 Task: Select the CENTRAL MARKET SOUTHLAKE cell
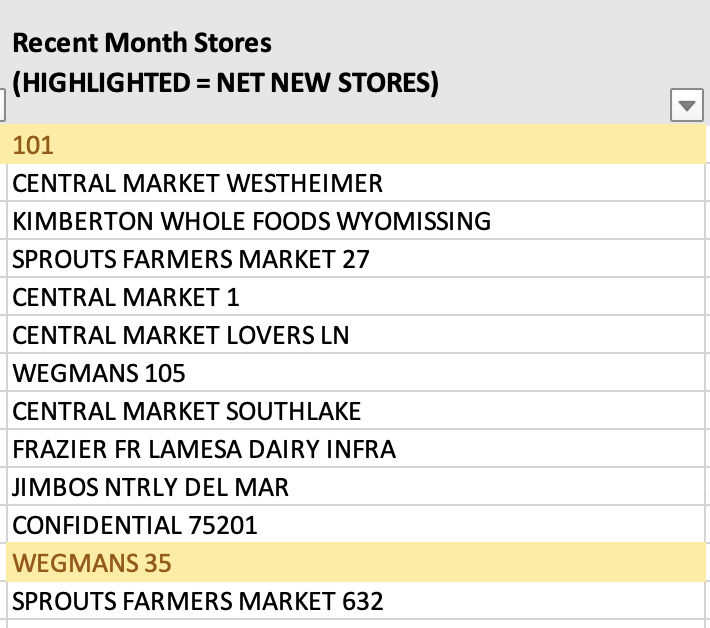pos(356,411)
